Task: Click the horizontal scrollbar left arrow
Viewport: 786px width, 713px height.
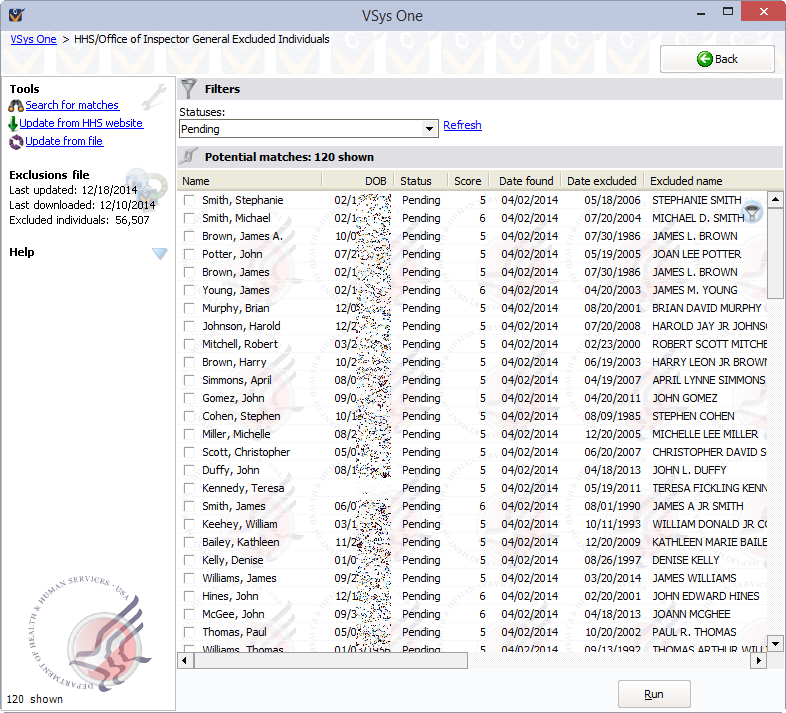Action: 185,660
